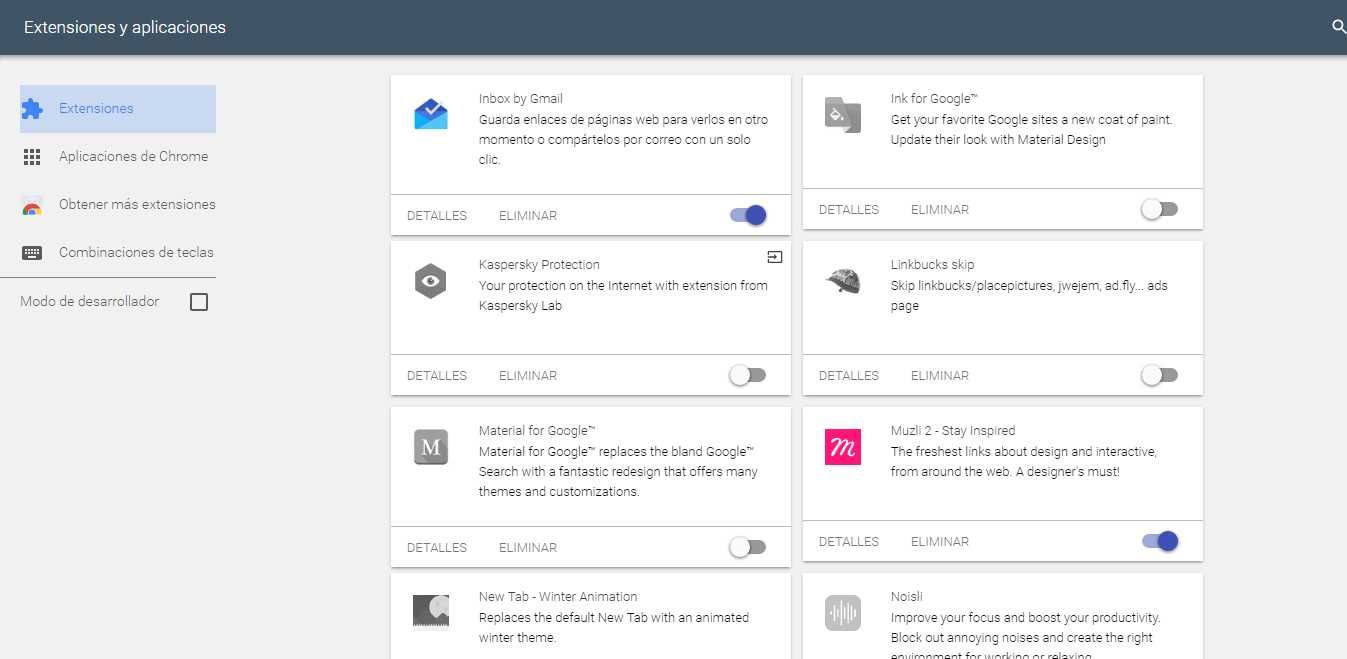Screen dimensions: 1347x659
Task: Open DETALLES for Inbox by Gmail
Action: [437, 215]
